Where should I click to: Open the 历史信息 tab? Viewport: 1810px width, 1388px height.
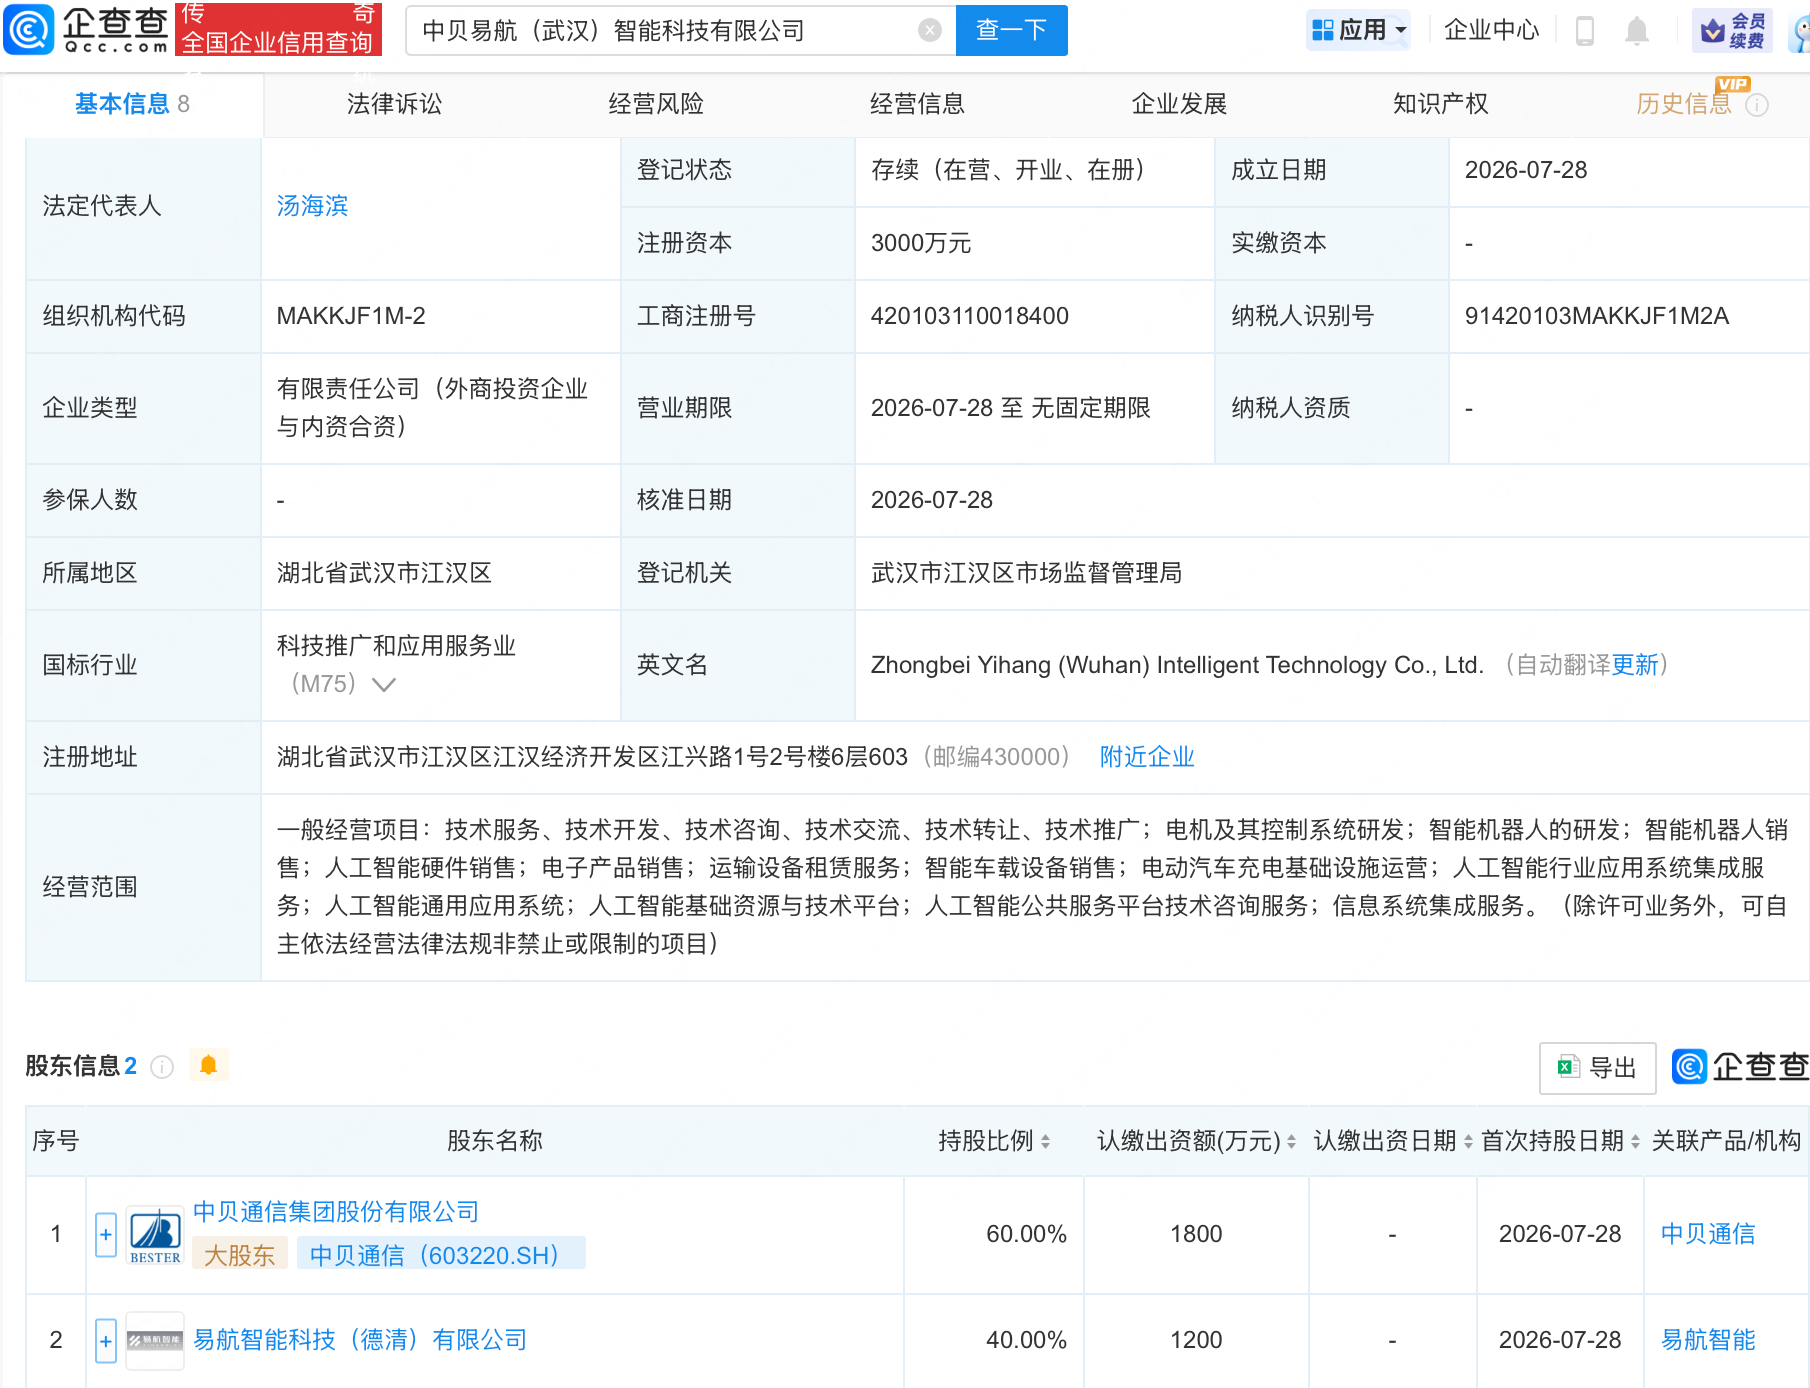coord(1684,104)
